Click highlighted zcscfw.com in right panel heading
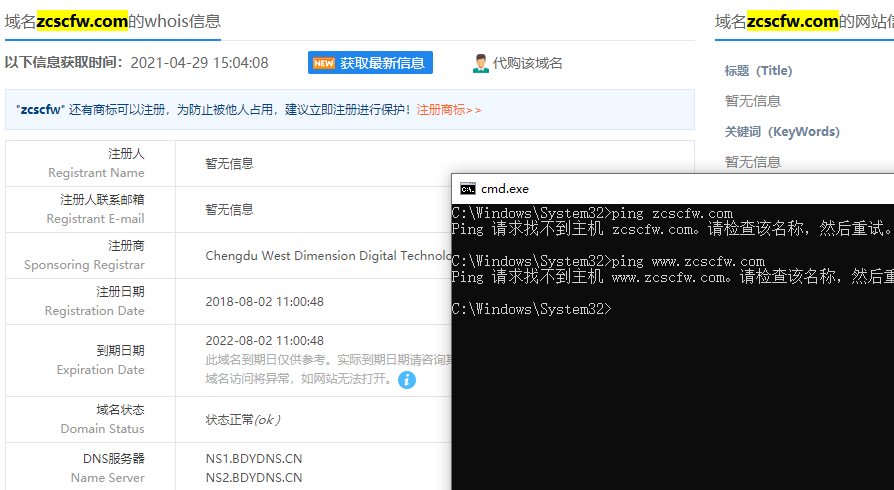894x490 pixels. (x=792, y=21)
